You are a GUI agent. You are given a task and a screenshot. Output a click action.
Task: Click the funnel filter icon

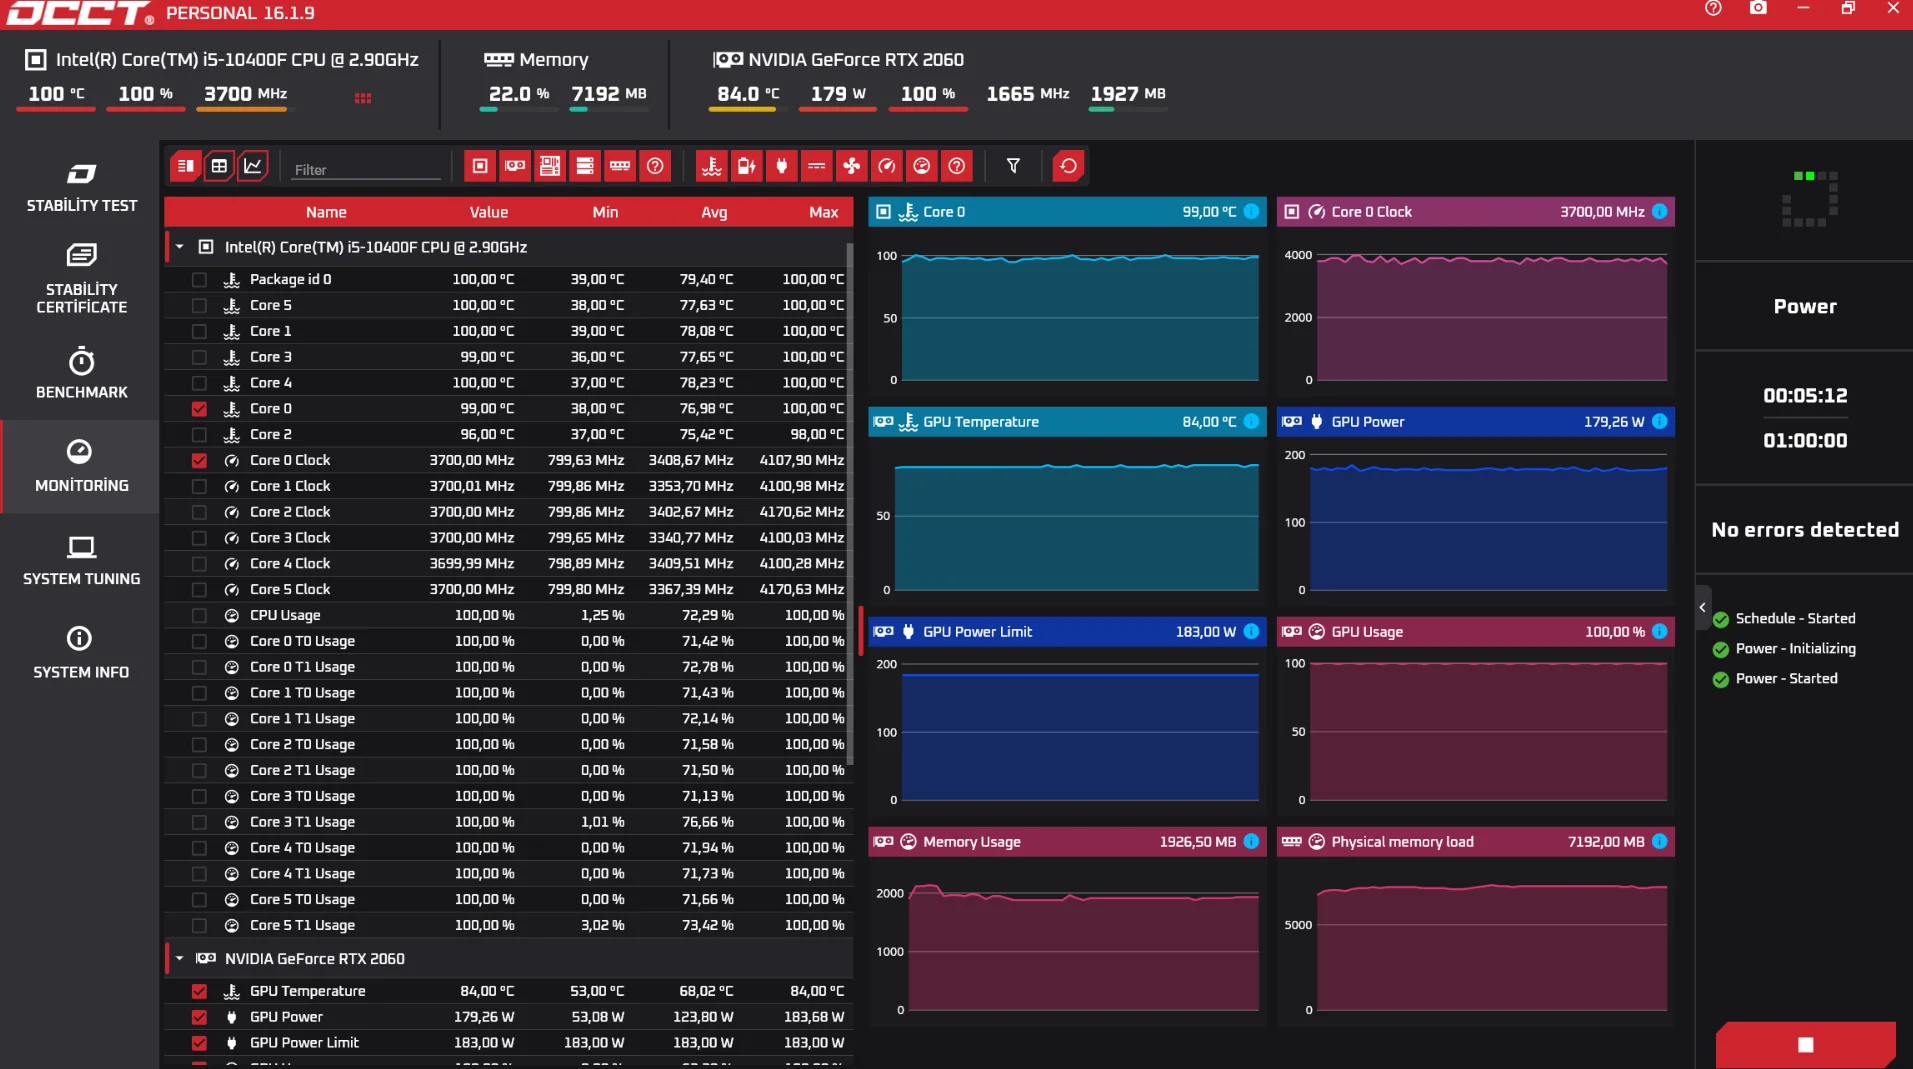tap(1013, 166)
